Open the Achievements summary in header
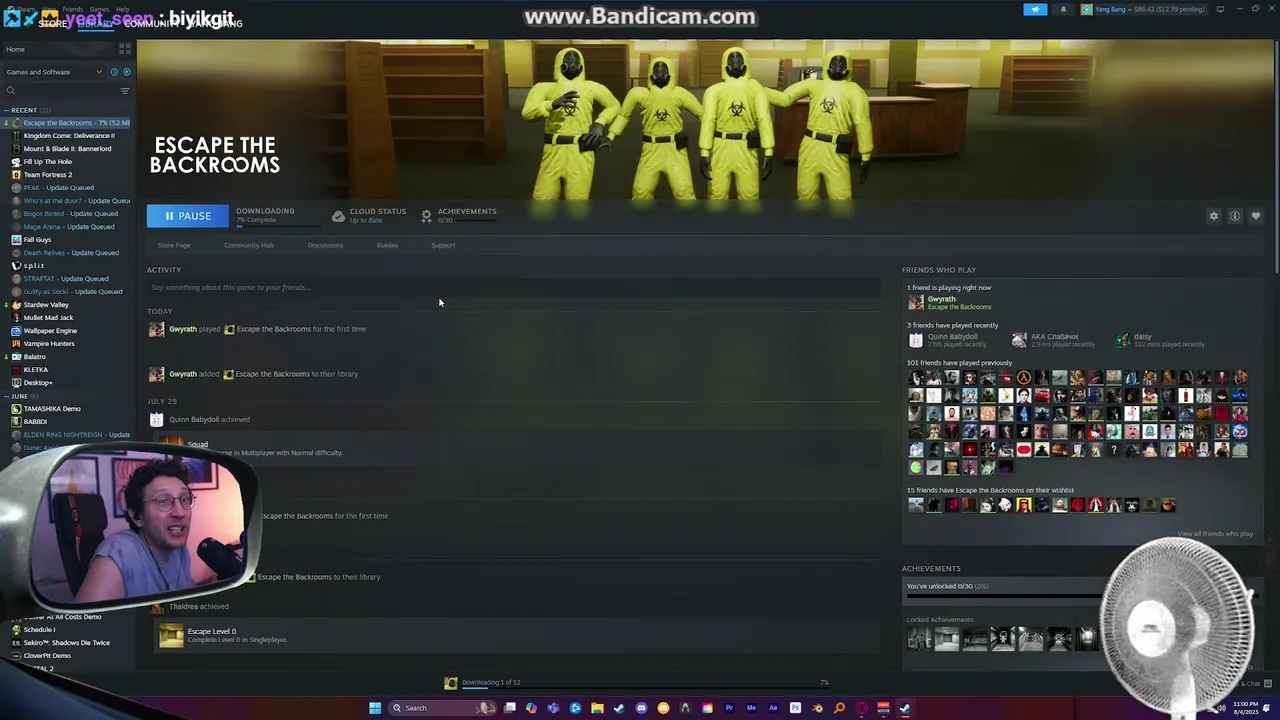The width and height of the screenshot is (1280, 720). 458,215
